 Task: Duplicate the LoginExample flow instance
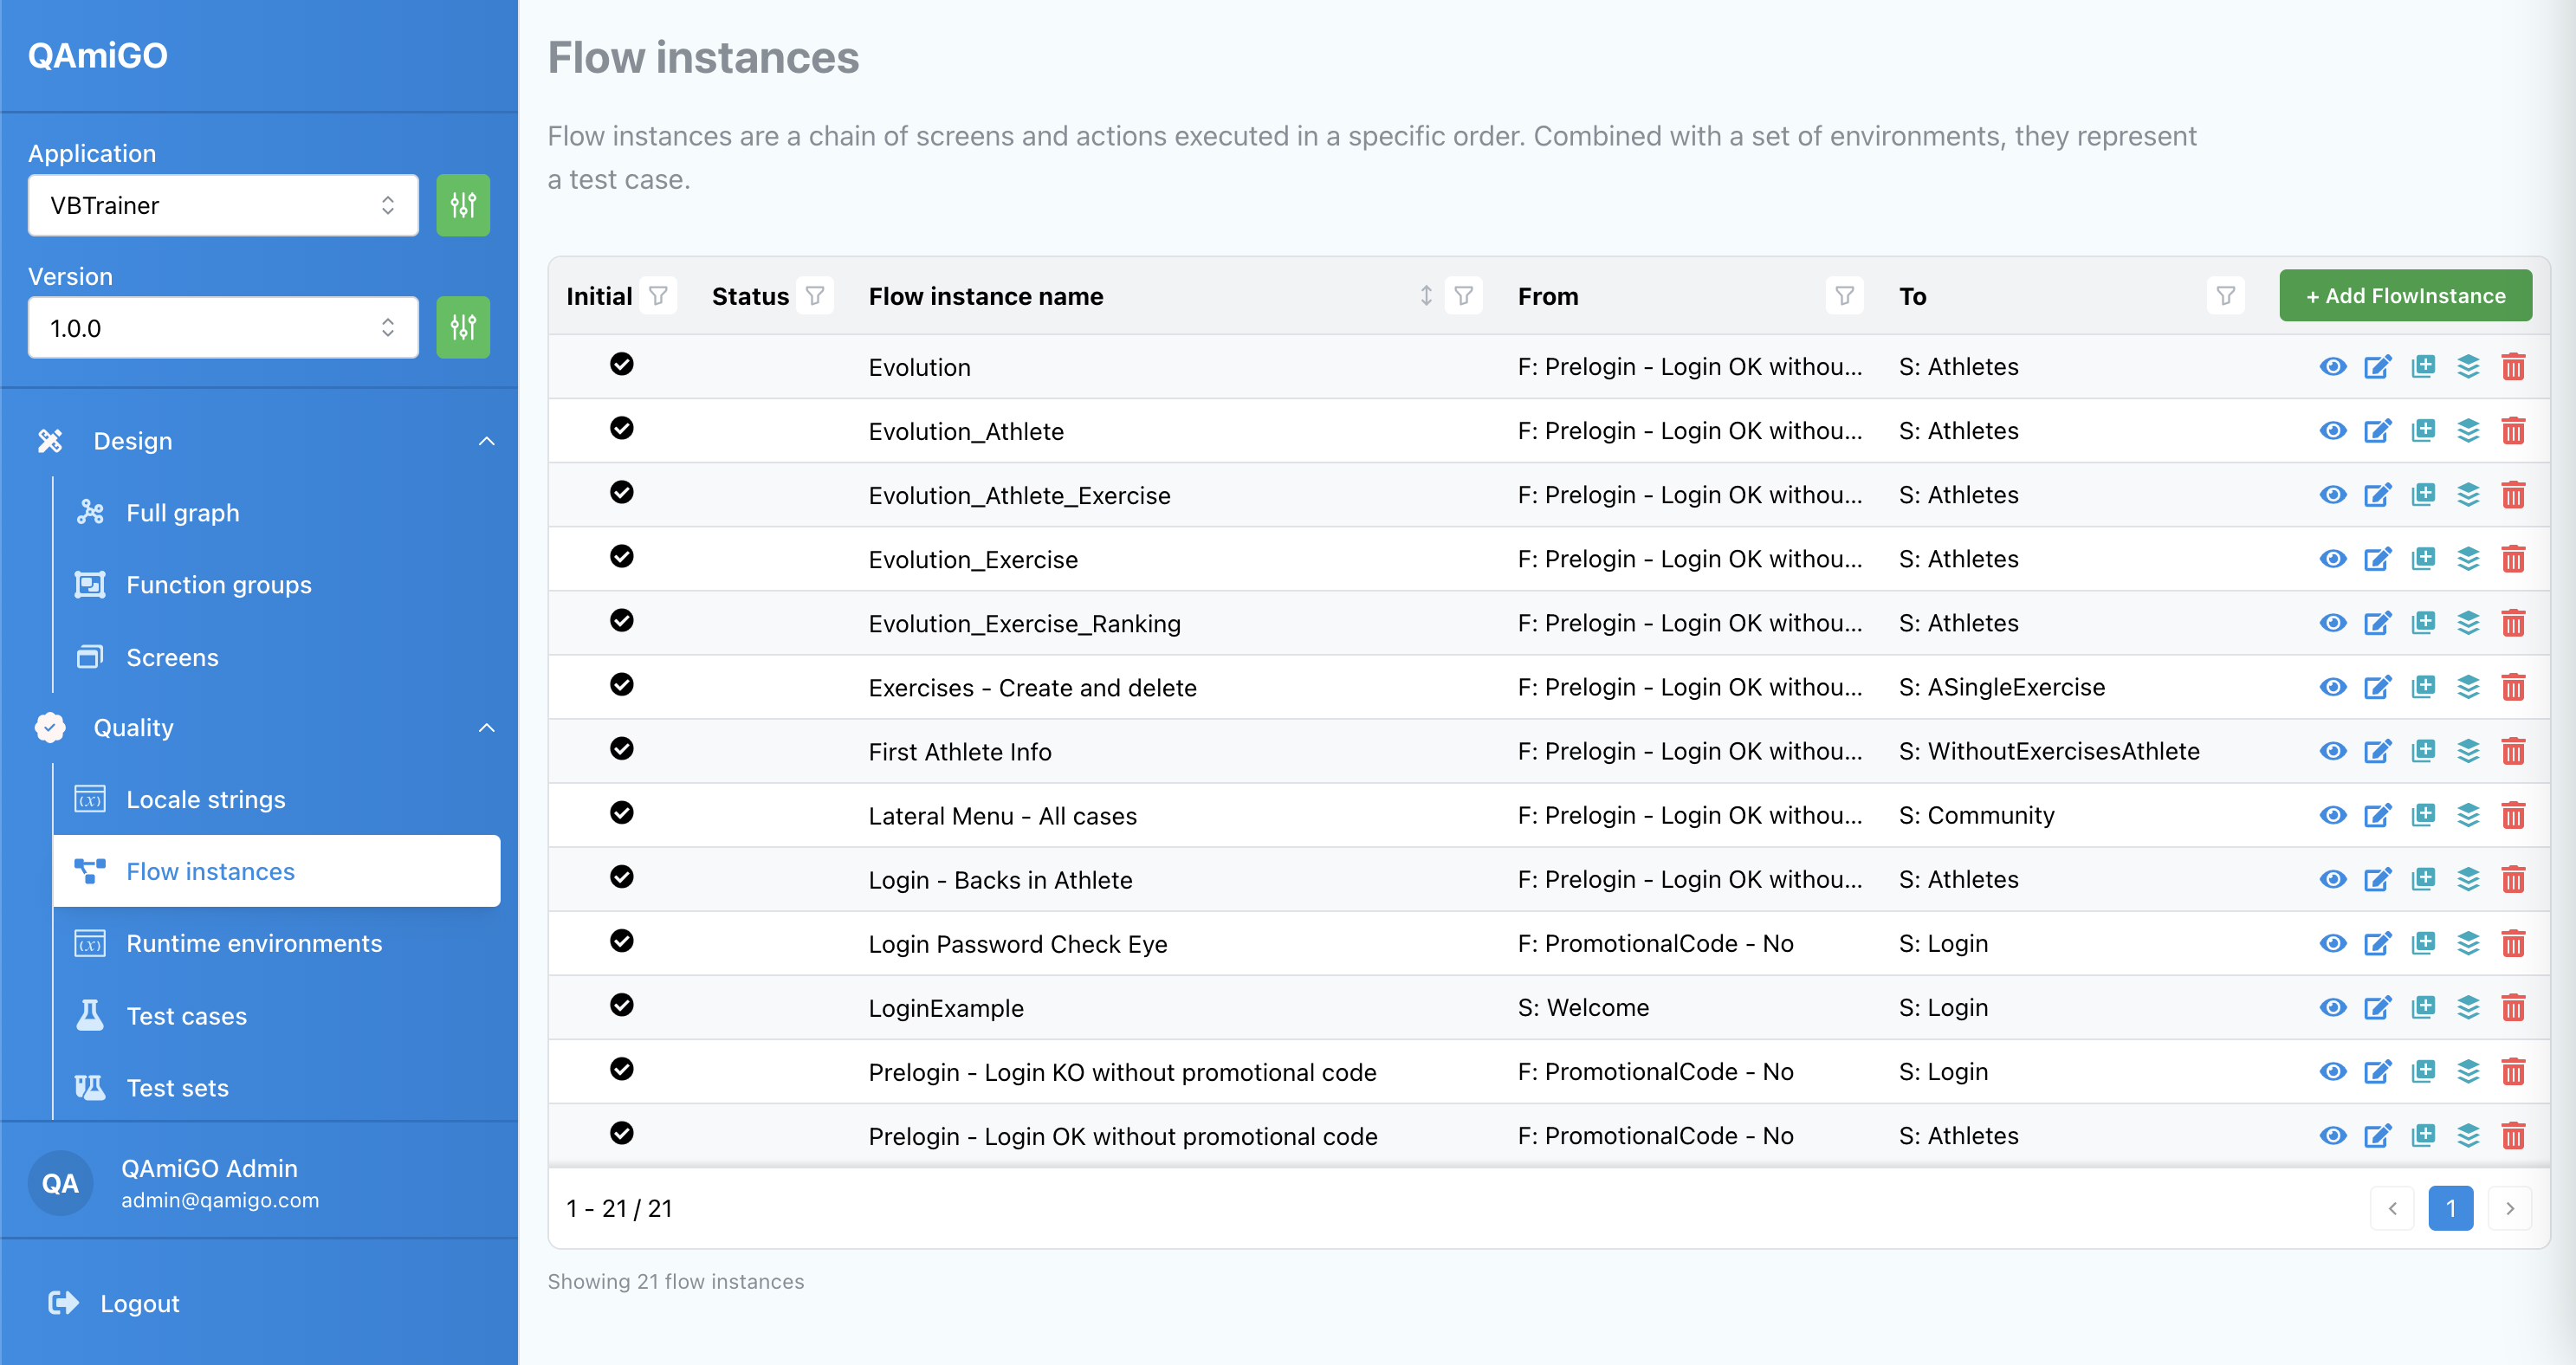coord(2422,1007)
